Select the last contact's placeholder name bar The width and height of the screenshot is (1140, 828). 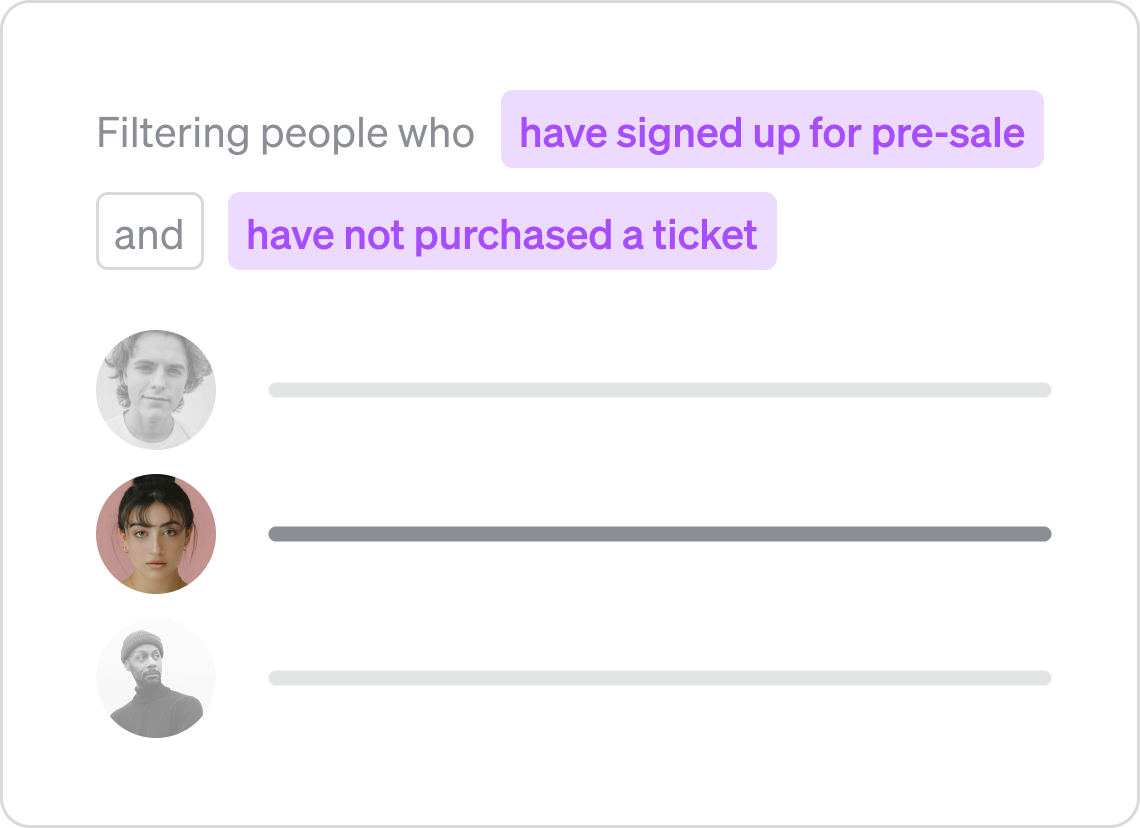[658, 677]
